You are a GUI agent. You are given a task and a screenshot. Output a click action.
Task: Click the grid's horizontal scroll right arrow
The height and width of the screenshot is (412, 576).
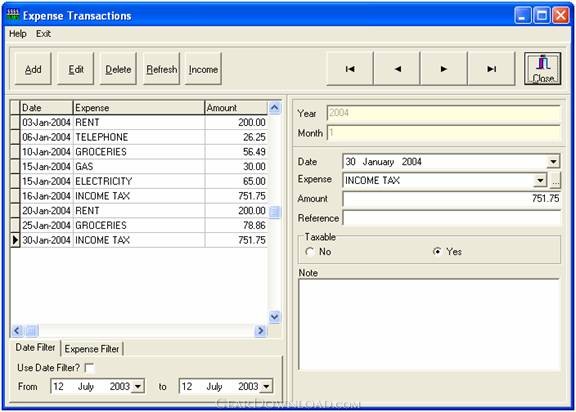[x=260, y=331]
